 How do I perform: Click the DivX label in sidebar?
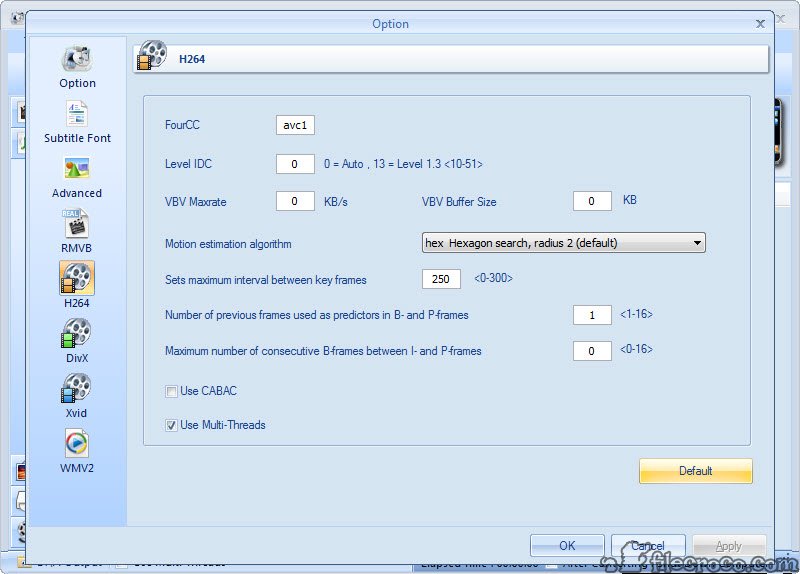[77, 358]
